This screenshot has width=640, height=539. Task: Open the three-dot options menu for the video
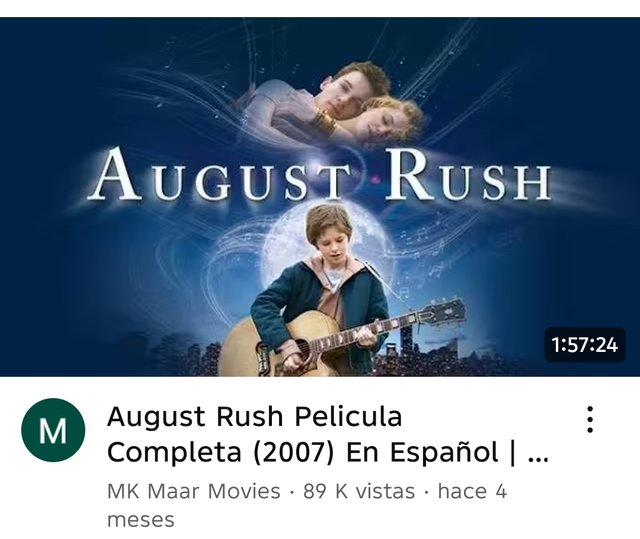point(590,419)
